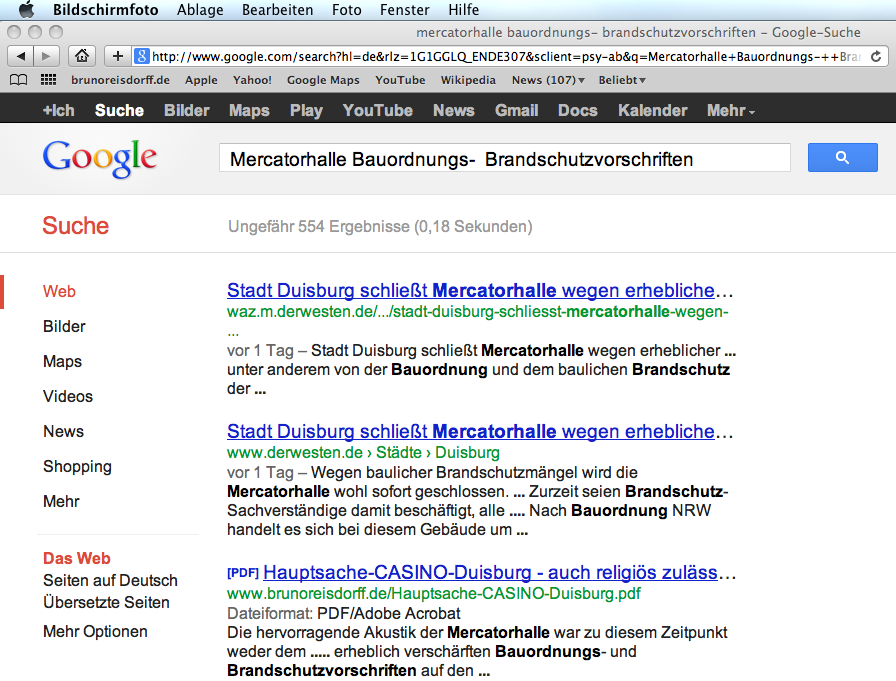Select Videos in the left sidebar
This screenshot has height=681, width=896.
[67, 396]
